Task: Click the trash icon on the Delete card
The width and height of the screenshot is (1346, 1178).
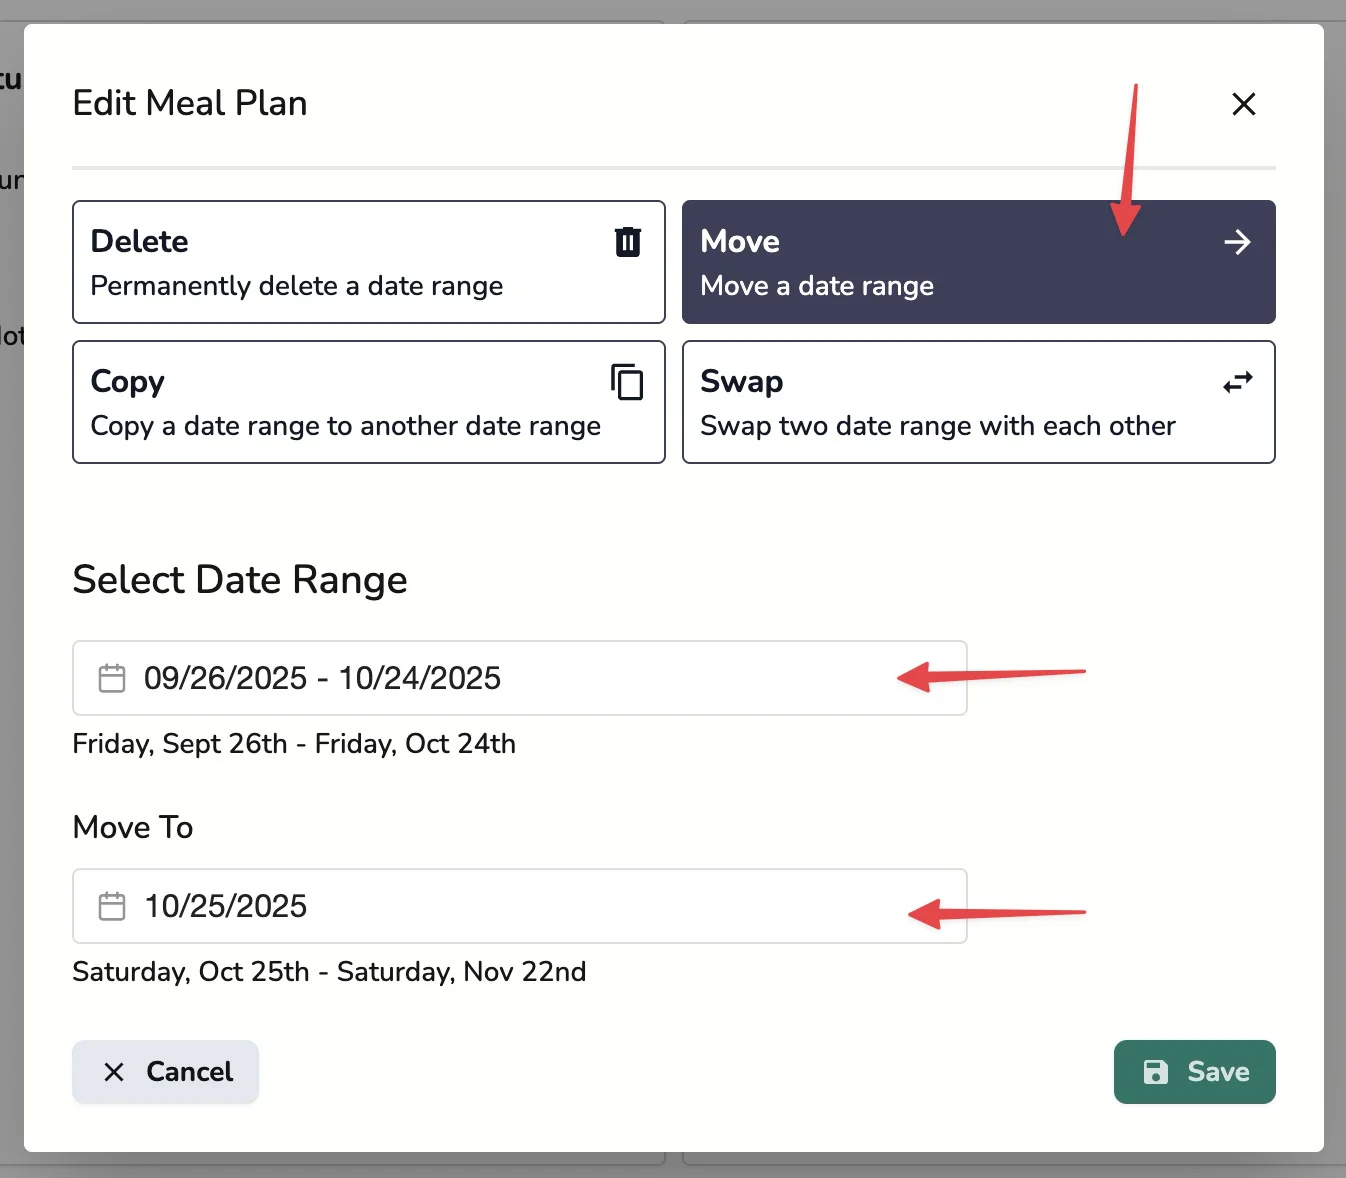Action: coord(627,241)
